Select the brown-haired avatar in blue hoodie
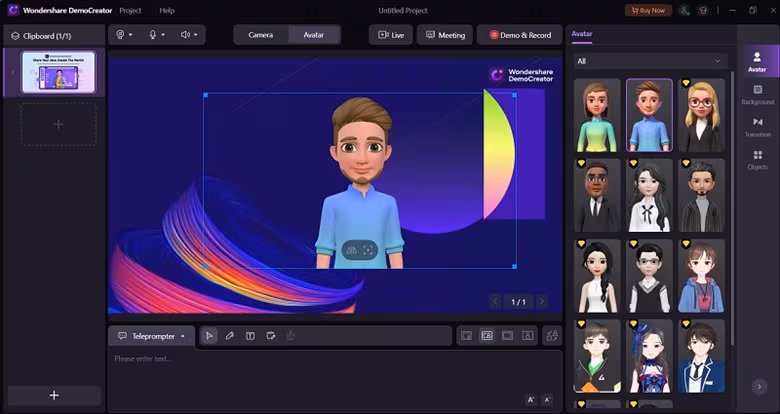 coord(701,276)
